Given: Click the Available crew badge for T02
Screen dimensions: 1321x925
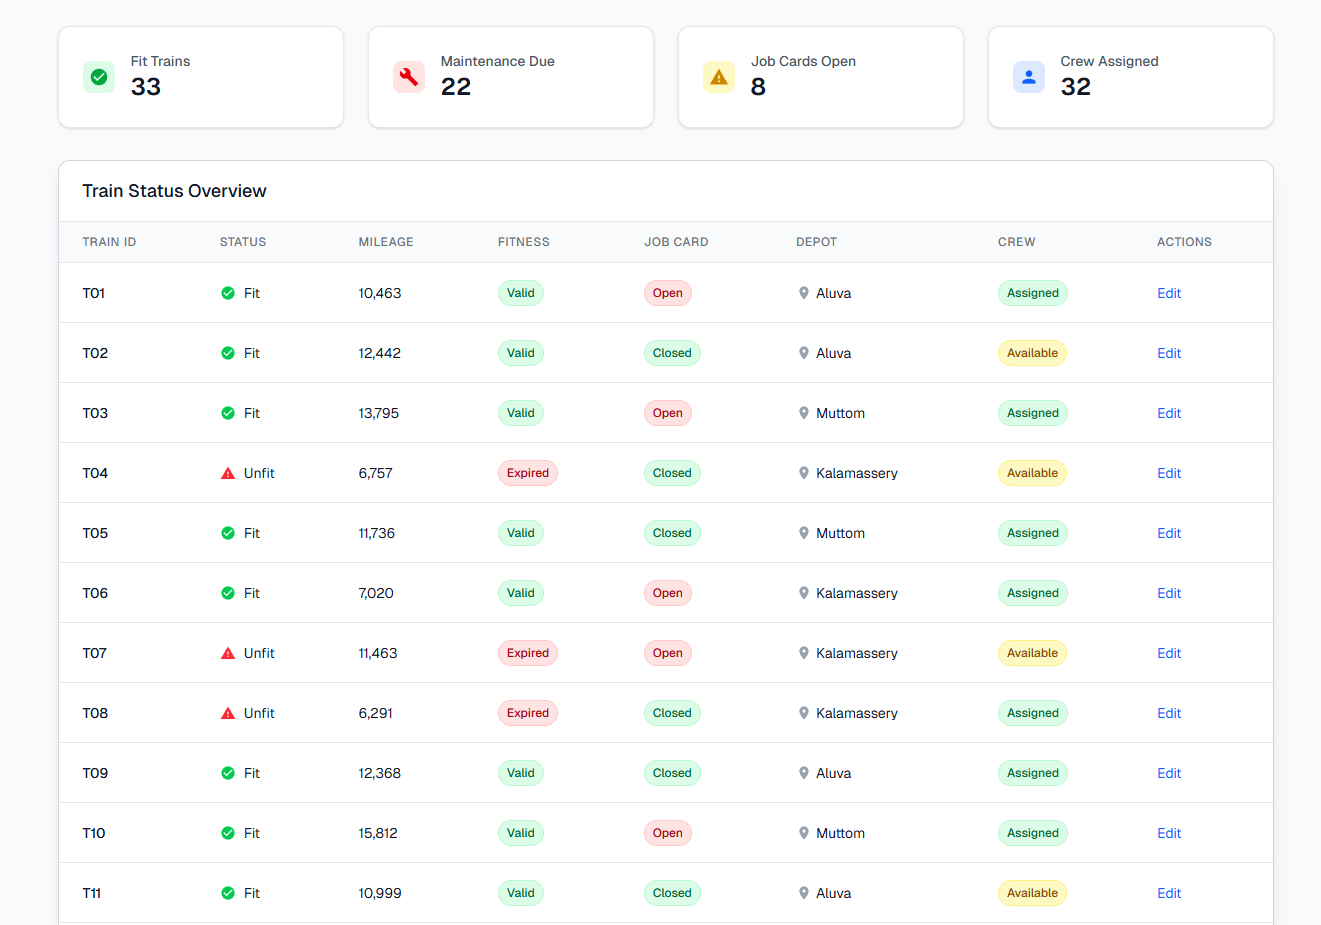Looking at the screenshot, I should click(x=1032, y=353).
